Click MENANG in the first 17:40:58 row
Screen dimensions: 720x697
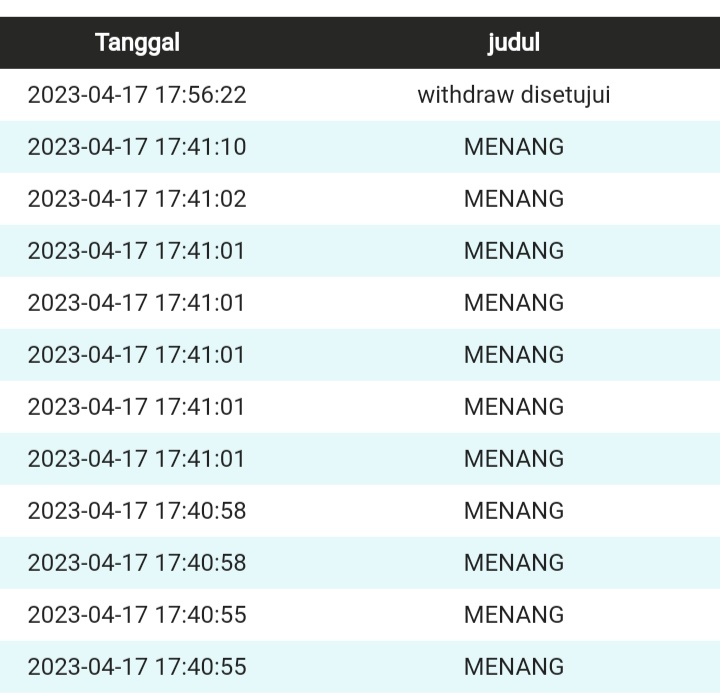click(x=514, y=511)
